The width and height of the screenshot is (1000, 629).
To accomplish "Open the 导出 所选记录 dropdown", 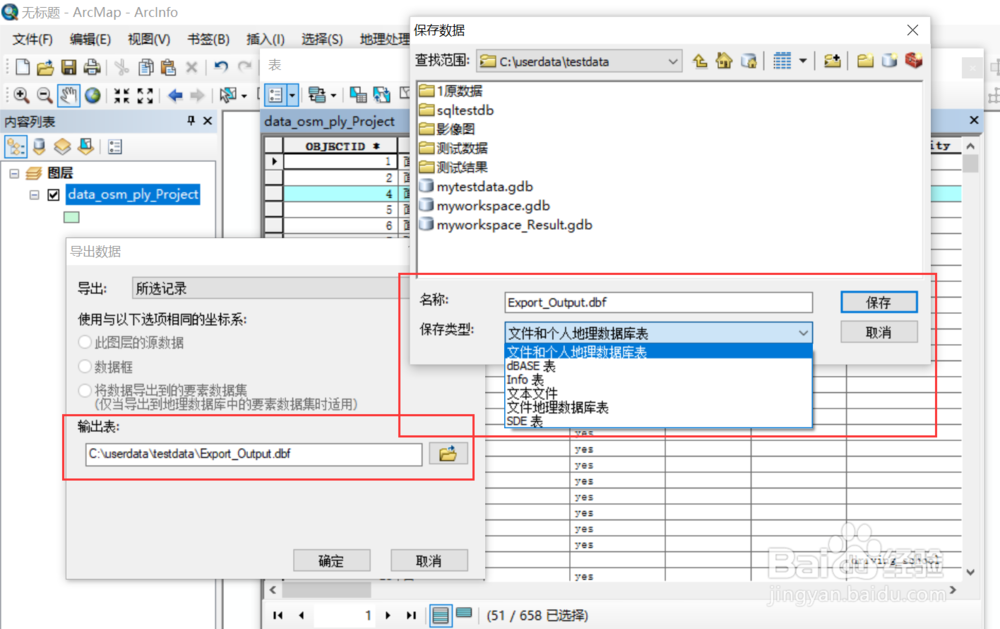I will [270, 288].
